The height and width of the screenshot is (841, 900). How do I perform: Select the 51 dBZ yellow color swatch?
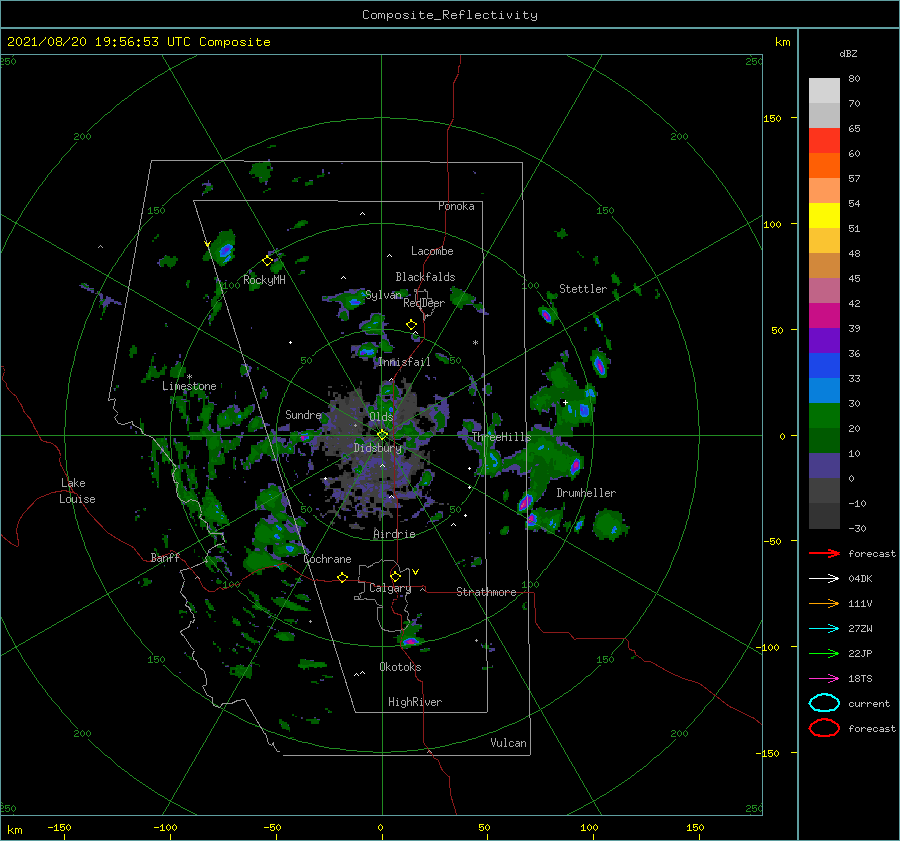824,215
